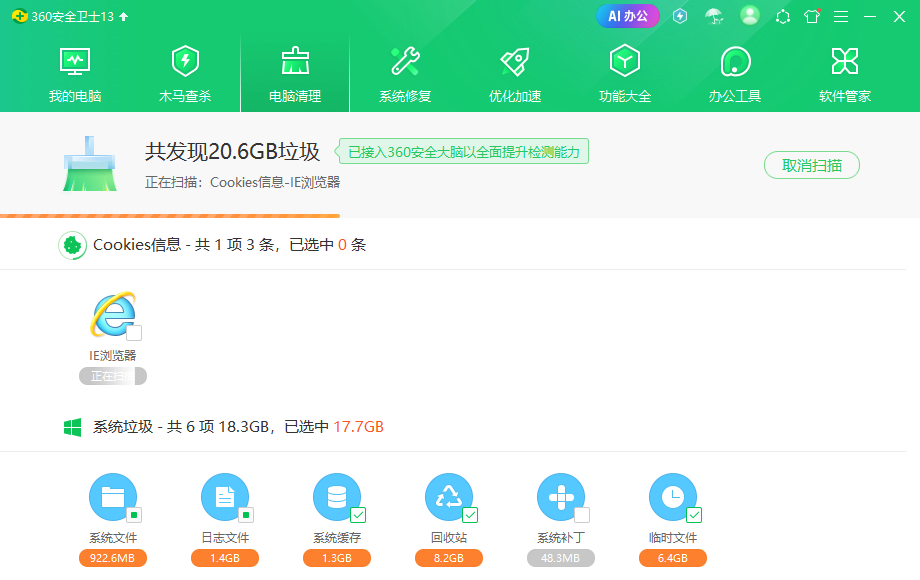The height and width of the screenshot is (580, 920).
Task: Click the 系统缓存 database icon
Action: [337, 497]
